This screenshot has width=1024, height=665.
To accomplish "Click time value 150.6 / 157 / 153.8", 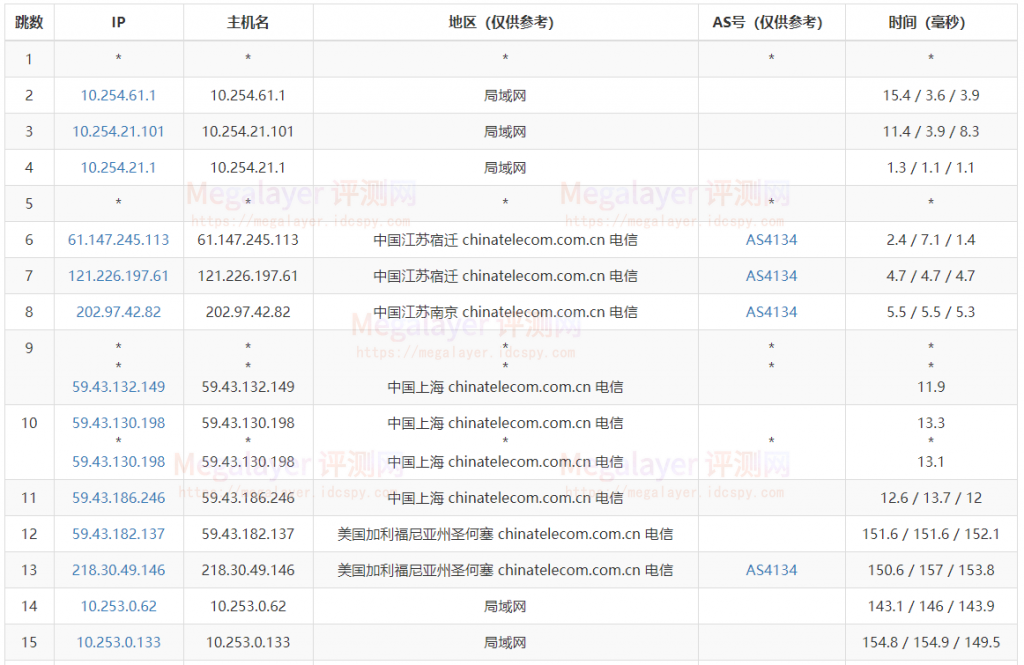I will pos(931,570).
